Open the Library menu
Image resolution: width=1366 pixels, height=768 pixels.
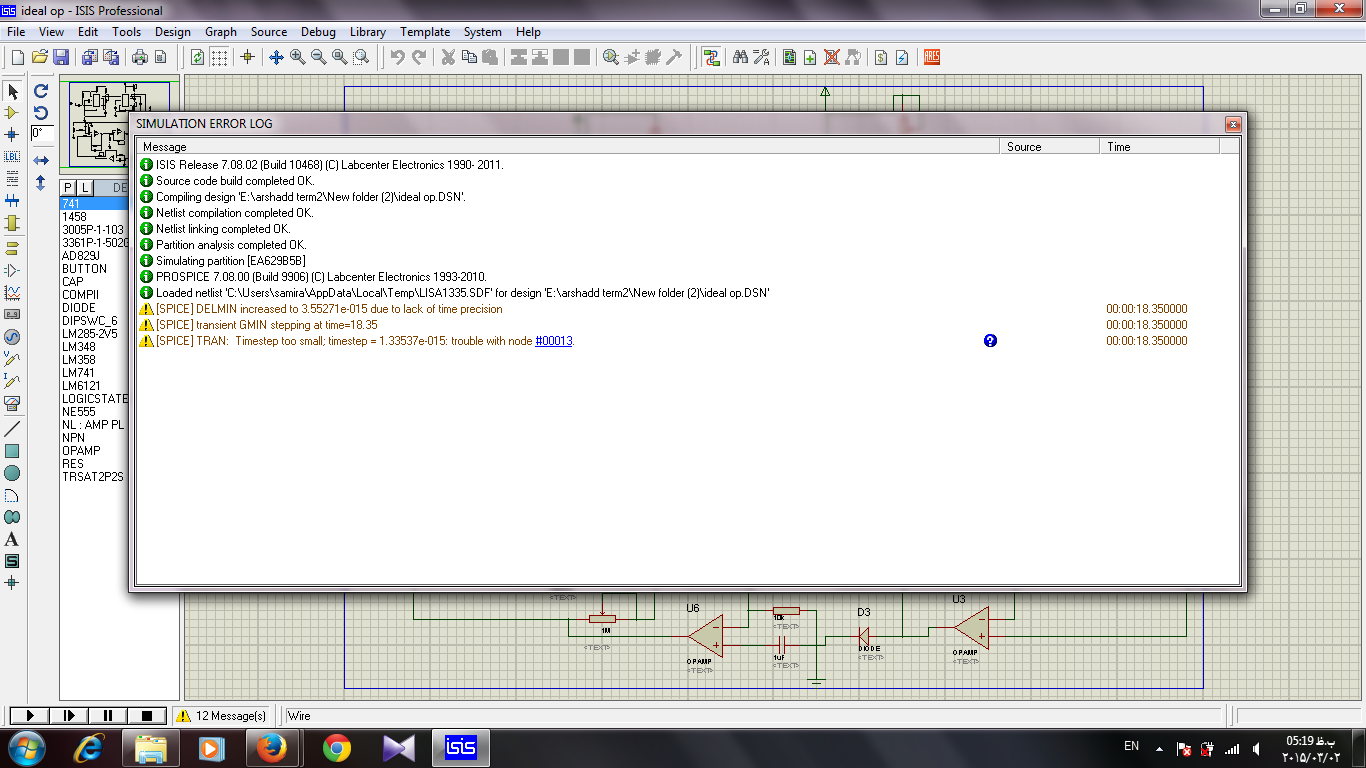[x=368, y=32]
